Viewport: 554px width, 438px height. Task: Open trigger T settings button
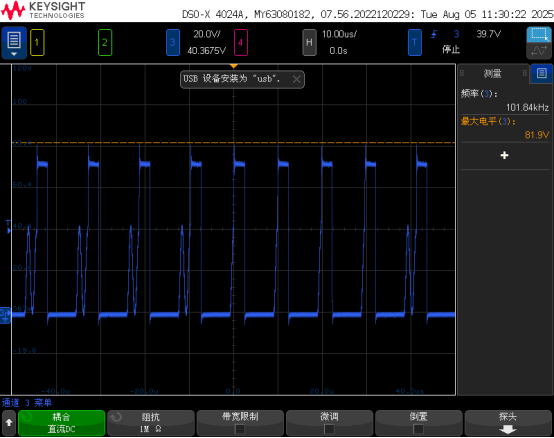415,43
